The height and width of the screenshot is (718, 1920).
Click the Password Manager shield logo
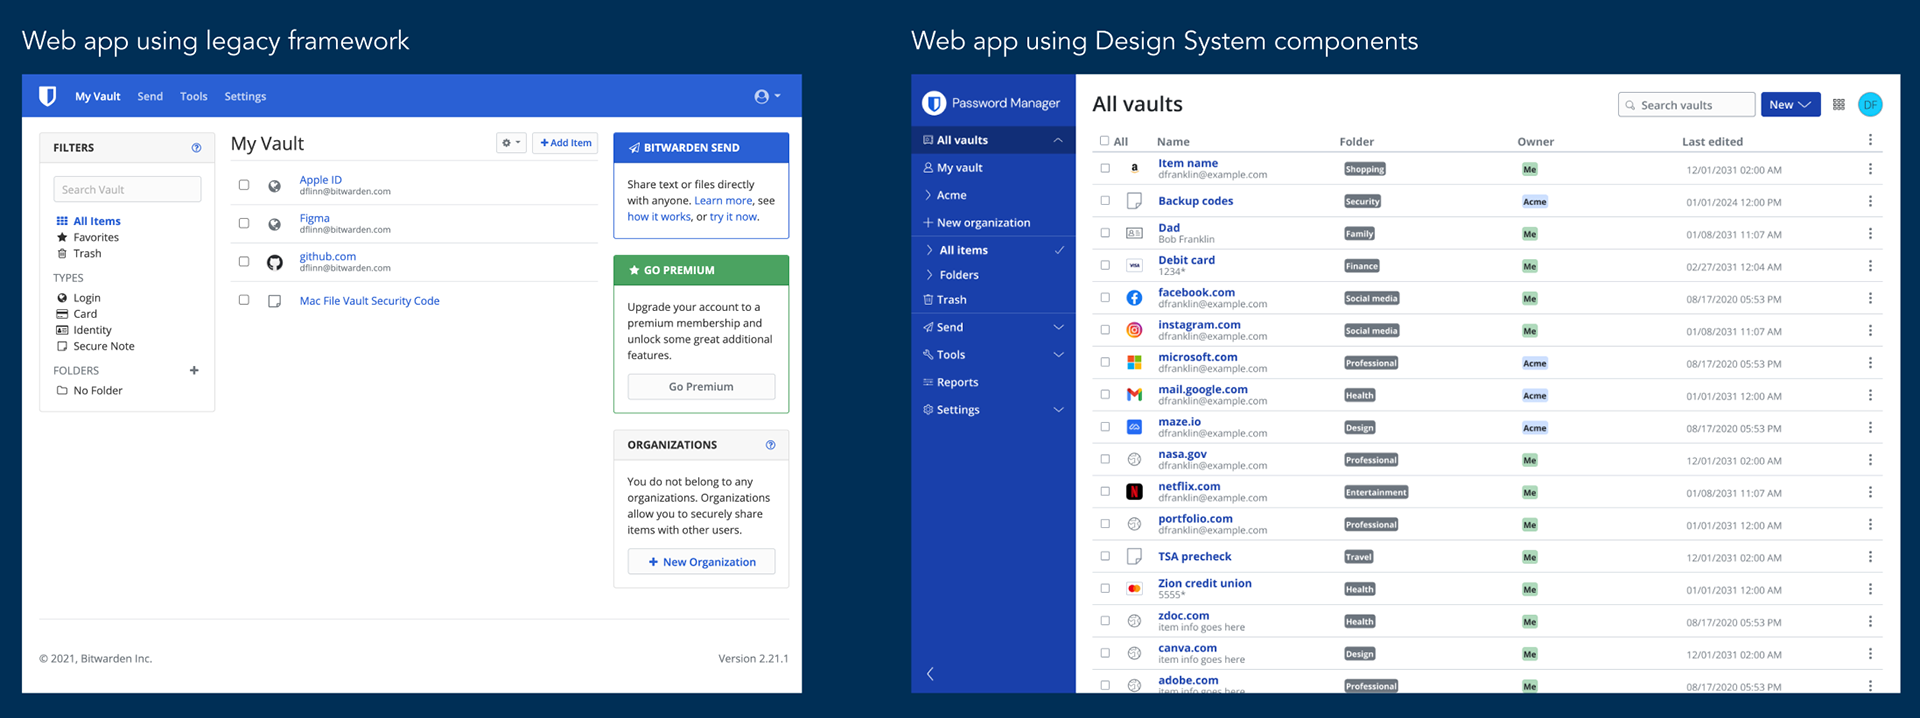coord(934,103)
